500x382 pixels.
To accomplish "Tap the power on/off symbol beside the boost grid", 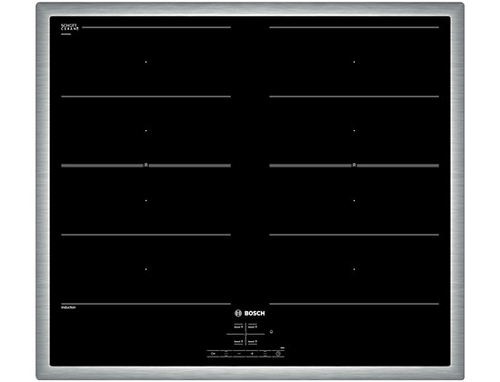I will point(271,332).
